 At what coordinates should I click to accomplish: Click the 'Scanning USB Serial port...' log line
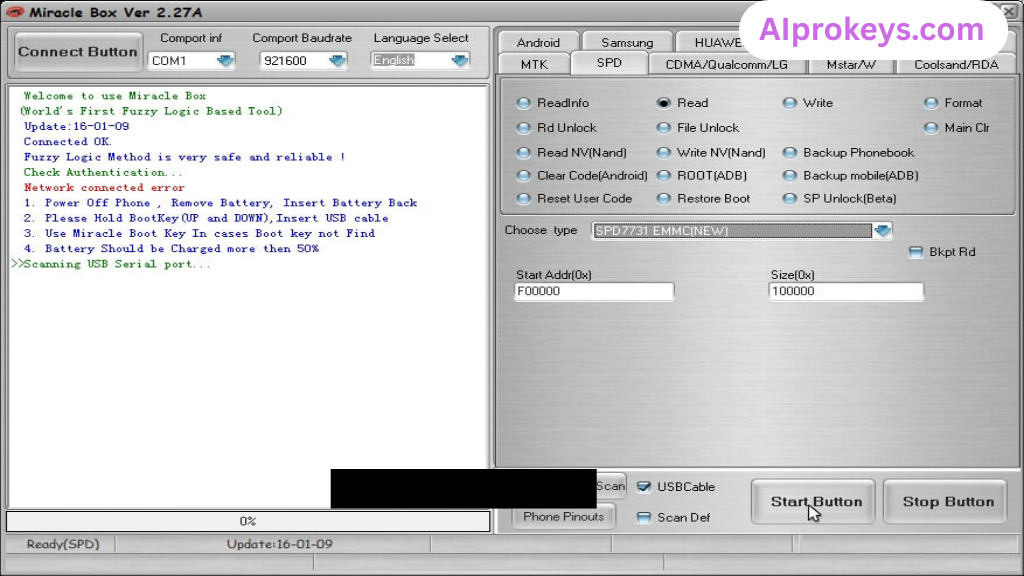[111, 264]
